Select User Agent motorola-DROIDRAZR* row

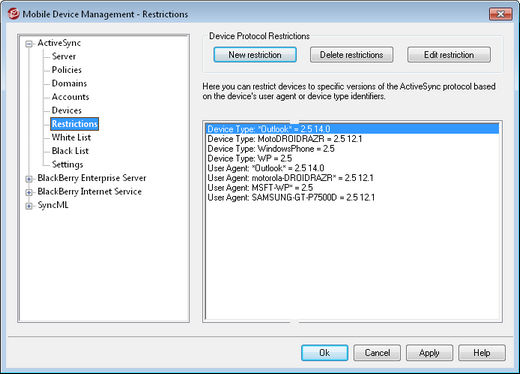coord(353,178)
